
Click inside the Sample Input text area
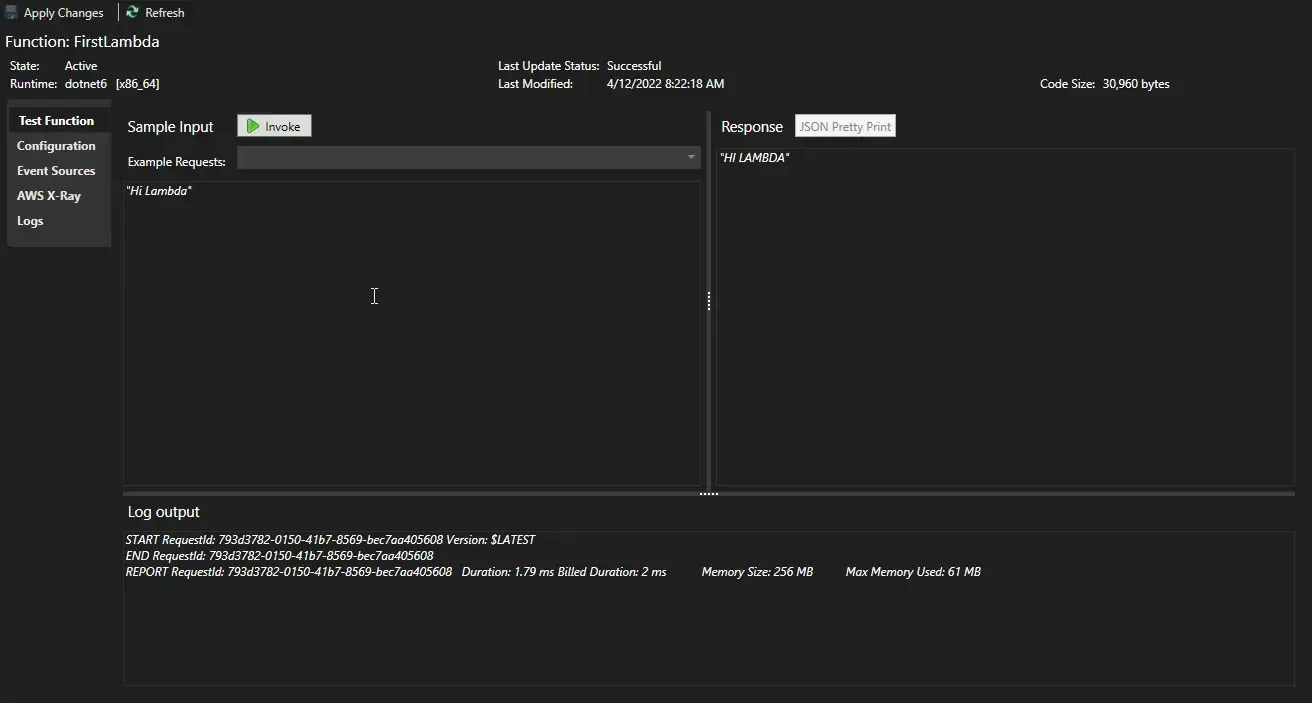tap(400, 300)
